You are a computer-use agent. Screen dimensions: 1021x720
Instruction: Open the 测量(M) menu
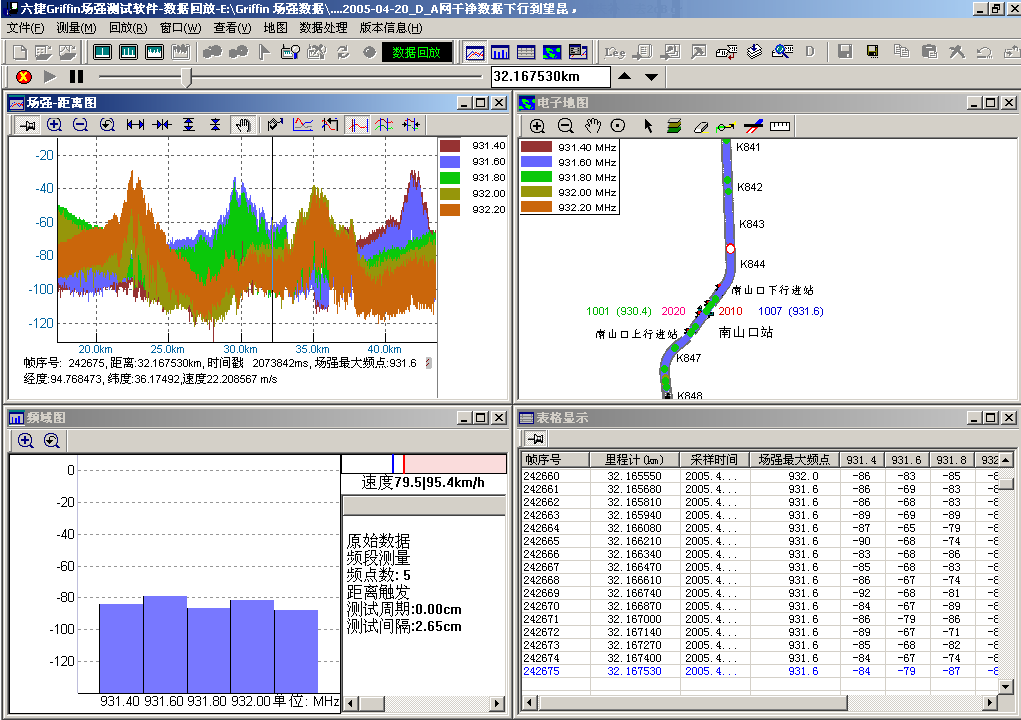pos(76,28)
